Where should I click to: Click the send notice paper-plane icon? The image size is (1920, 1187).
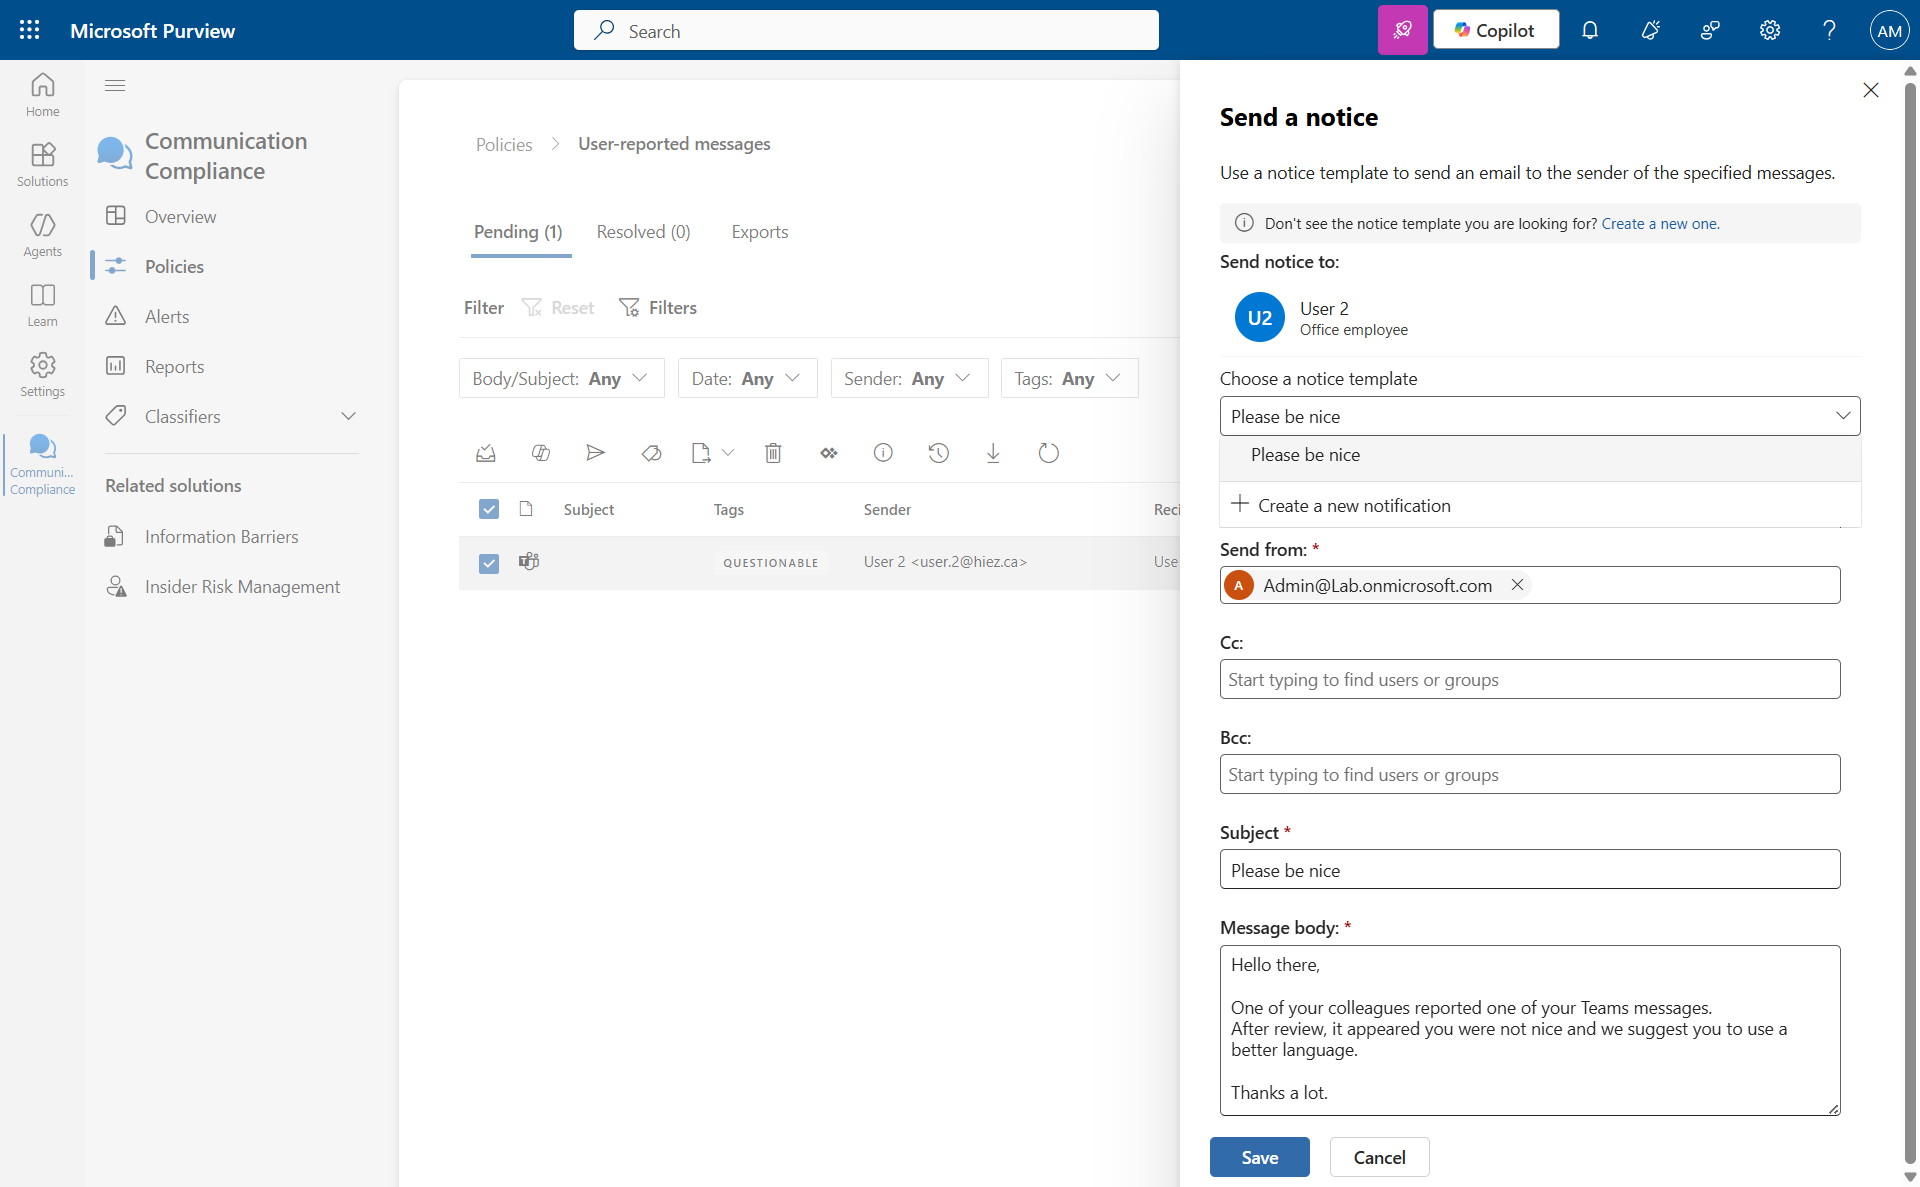pos(595,453)
